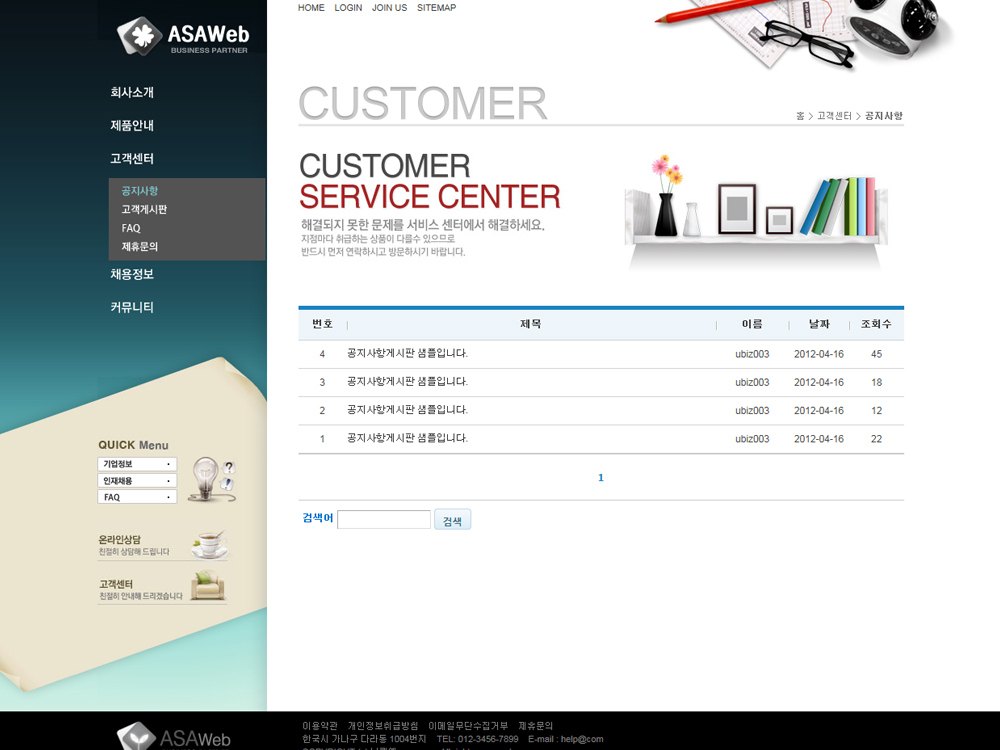Click the armchair icon beside 고객센터
Viewport: 1000px width, 750px height.
208,586
